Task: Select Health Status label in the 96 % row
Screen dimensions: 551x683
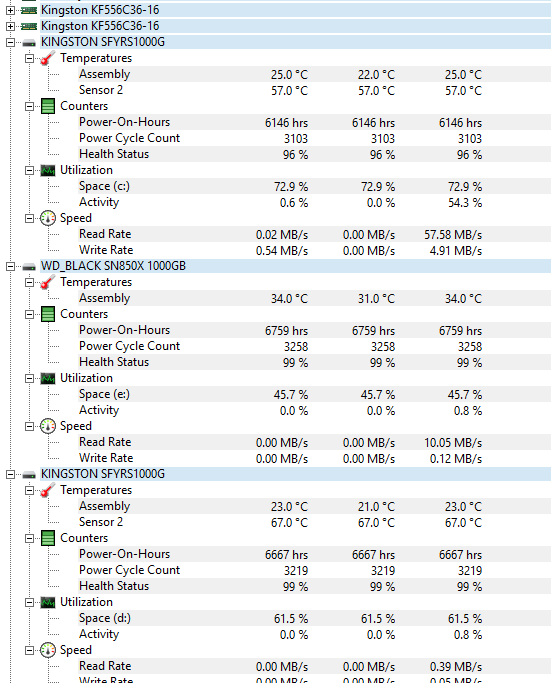Action: [114, 154]
